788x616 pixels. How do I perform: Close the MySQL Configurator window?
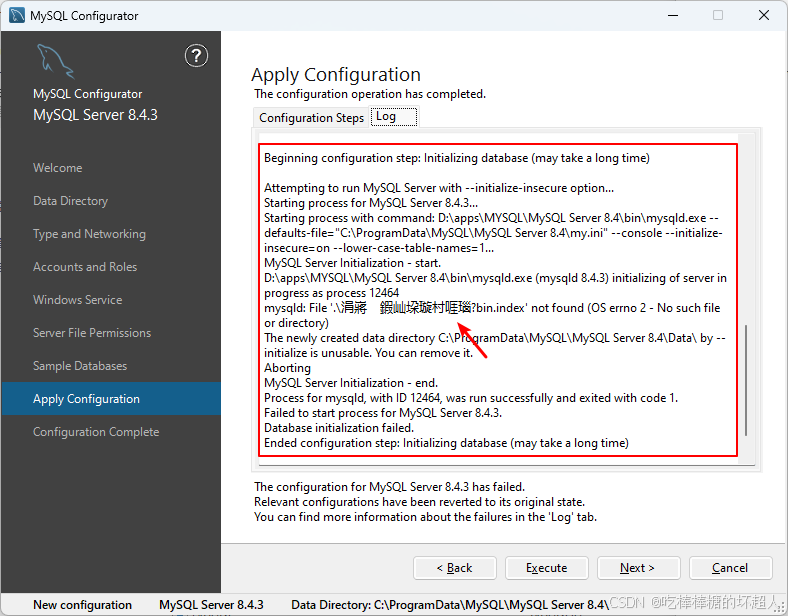coord(764,15)
